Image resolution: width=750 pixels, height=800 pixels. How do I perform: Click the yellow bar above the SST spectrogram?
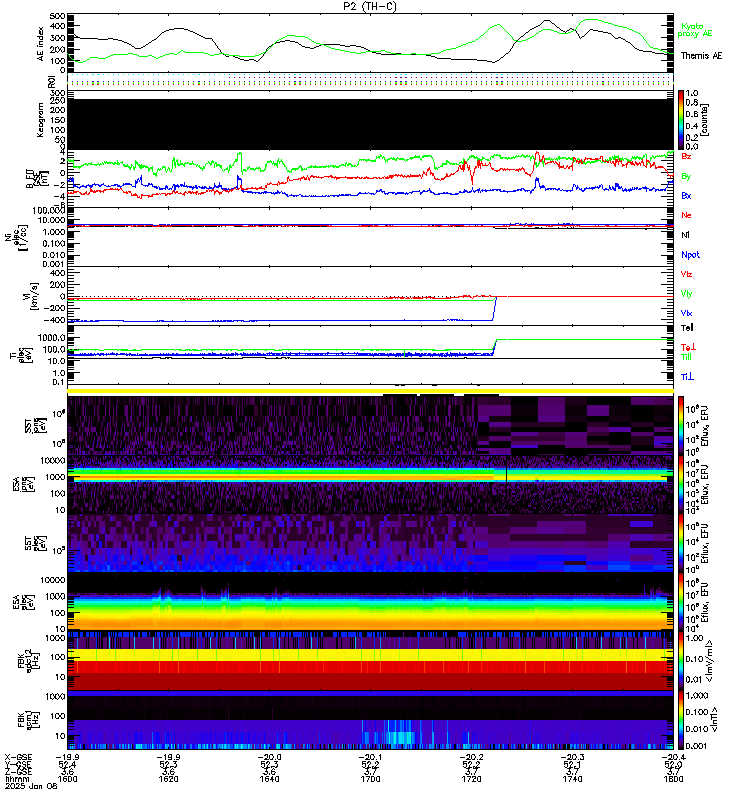pyautogui.click(x=370, y=391)
